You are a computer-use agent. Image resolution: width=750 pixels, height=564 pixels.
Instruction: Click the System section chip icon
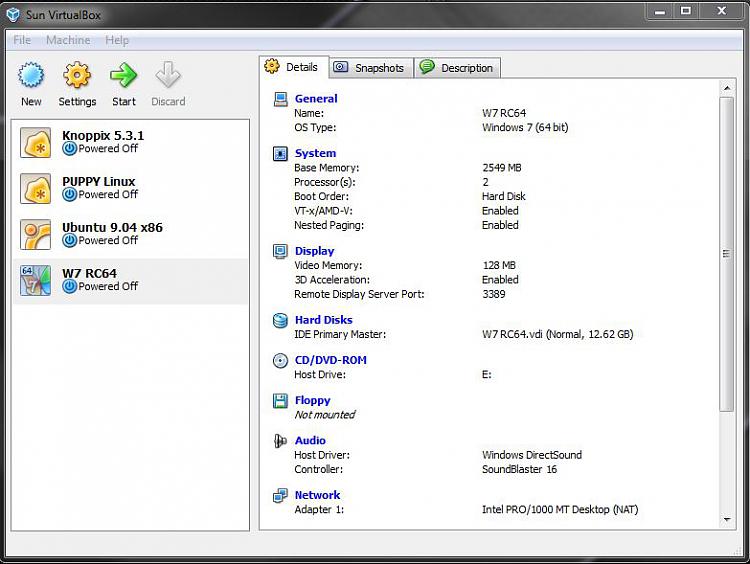[280, 154]
